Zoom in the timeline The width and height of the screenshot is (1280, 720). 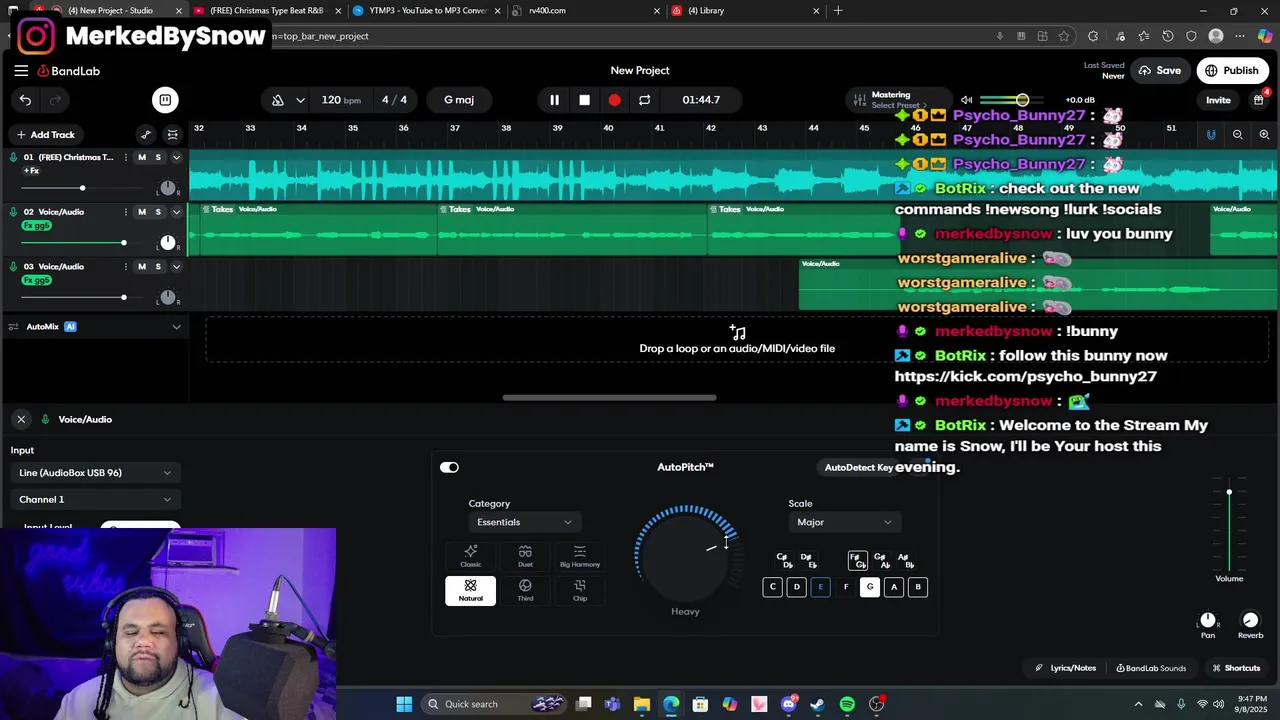coord(1264,135)
